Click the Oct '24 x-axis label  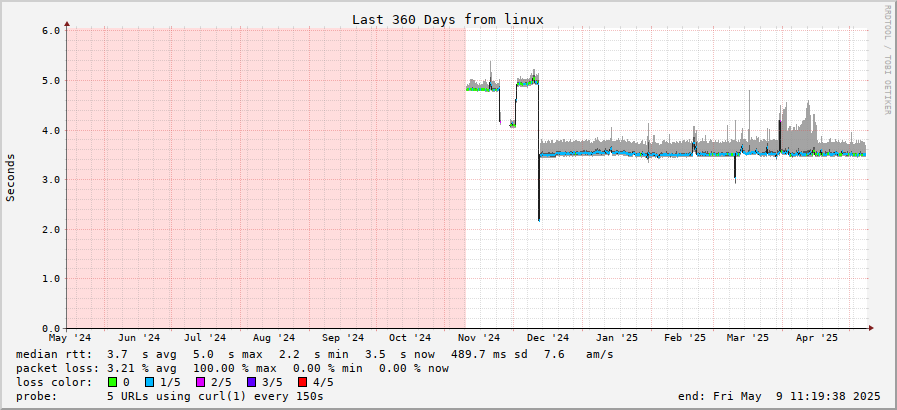click(x=410, y=338)
